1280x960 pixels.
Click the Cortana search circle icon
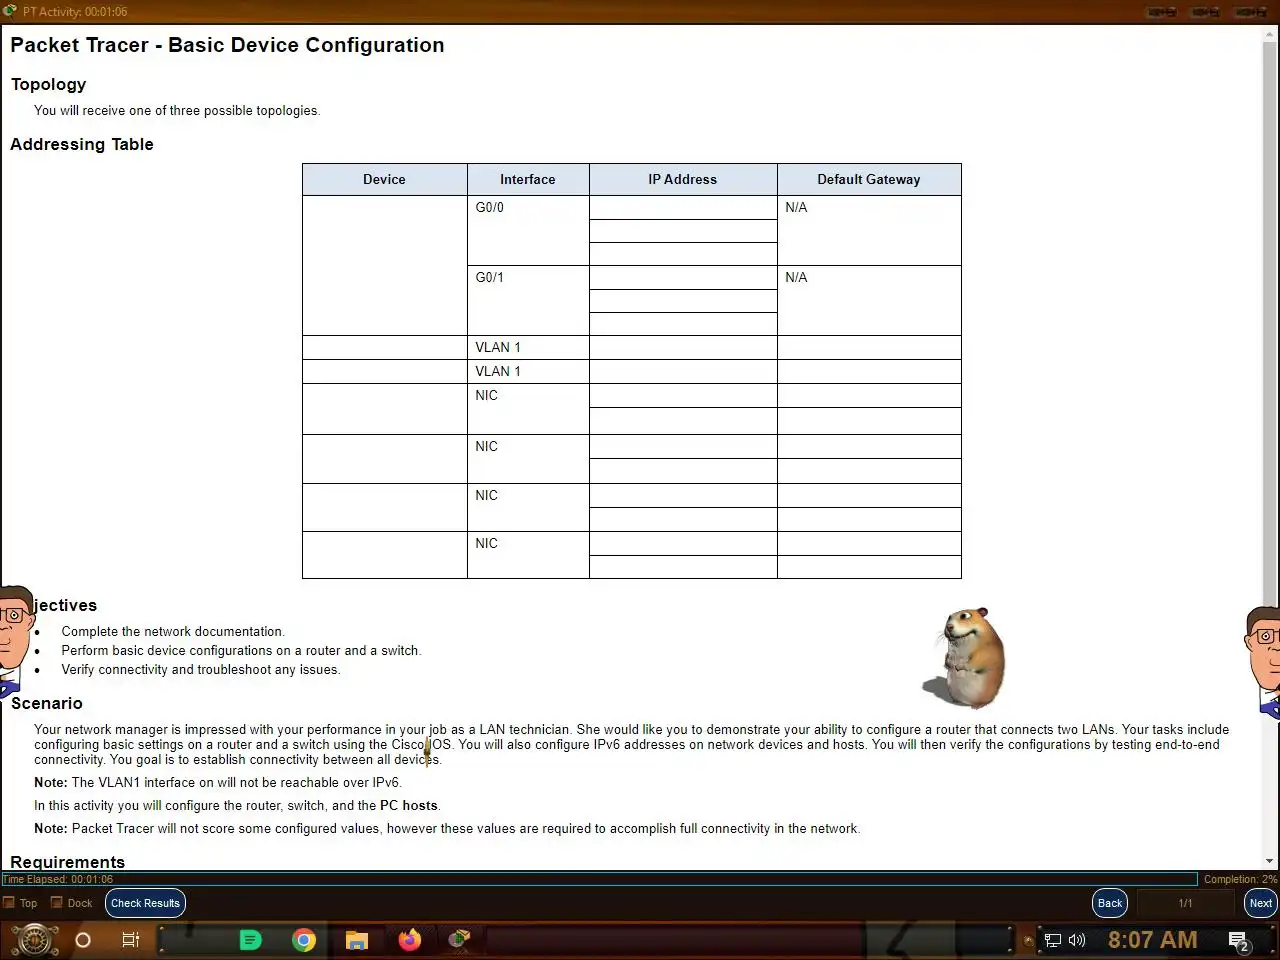tap(83, 940)
